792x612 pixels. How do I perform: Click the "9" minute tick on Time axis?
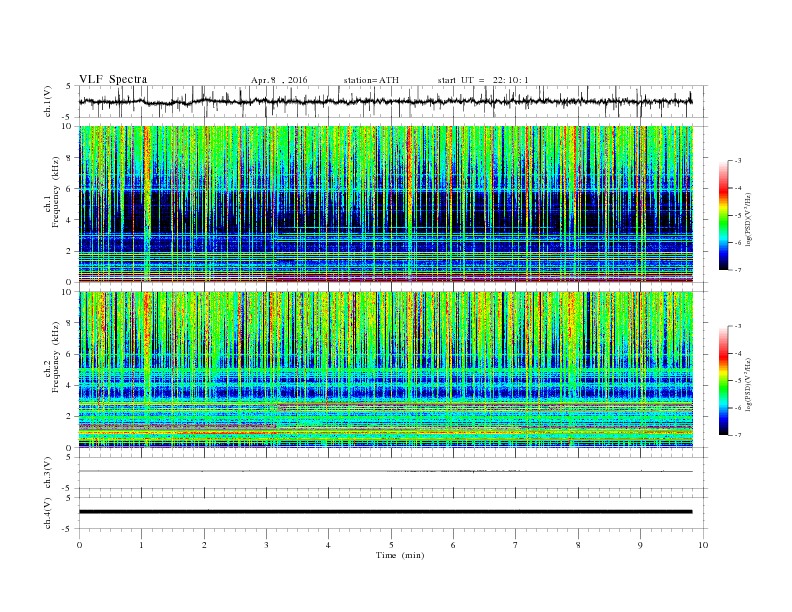(640, 545)
